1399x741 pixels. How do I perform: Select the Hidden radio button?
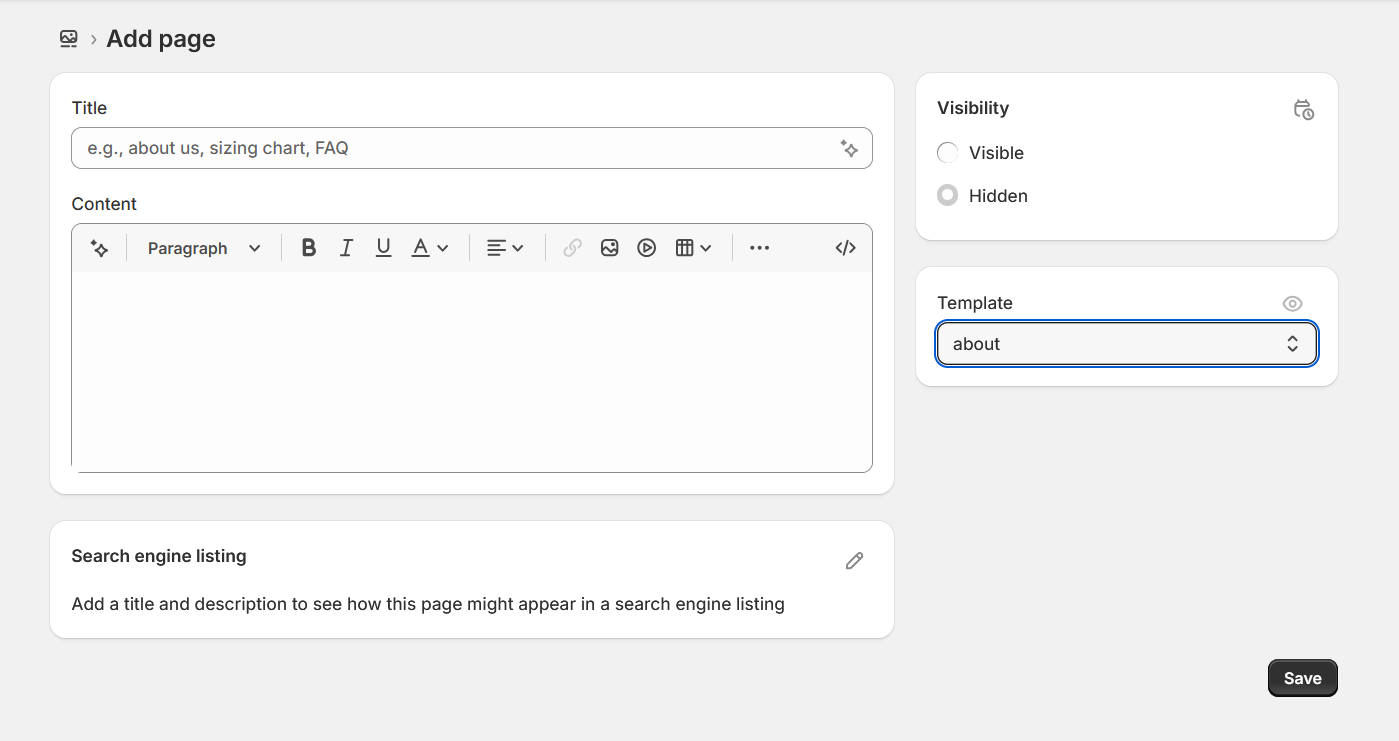tap(947, 195)
